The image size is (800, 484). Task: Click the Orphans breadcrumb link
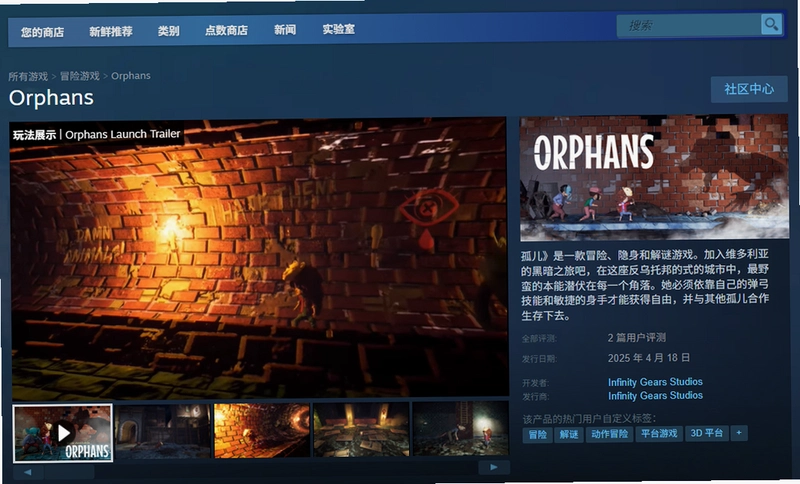(x=131, y=75)
